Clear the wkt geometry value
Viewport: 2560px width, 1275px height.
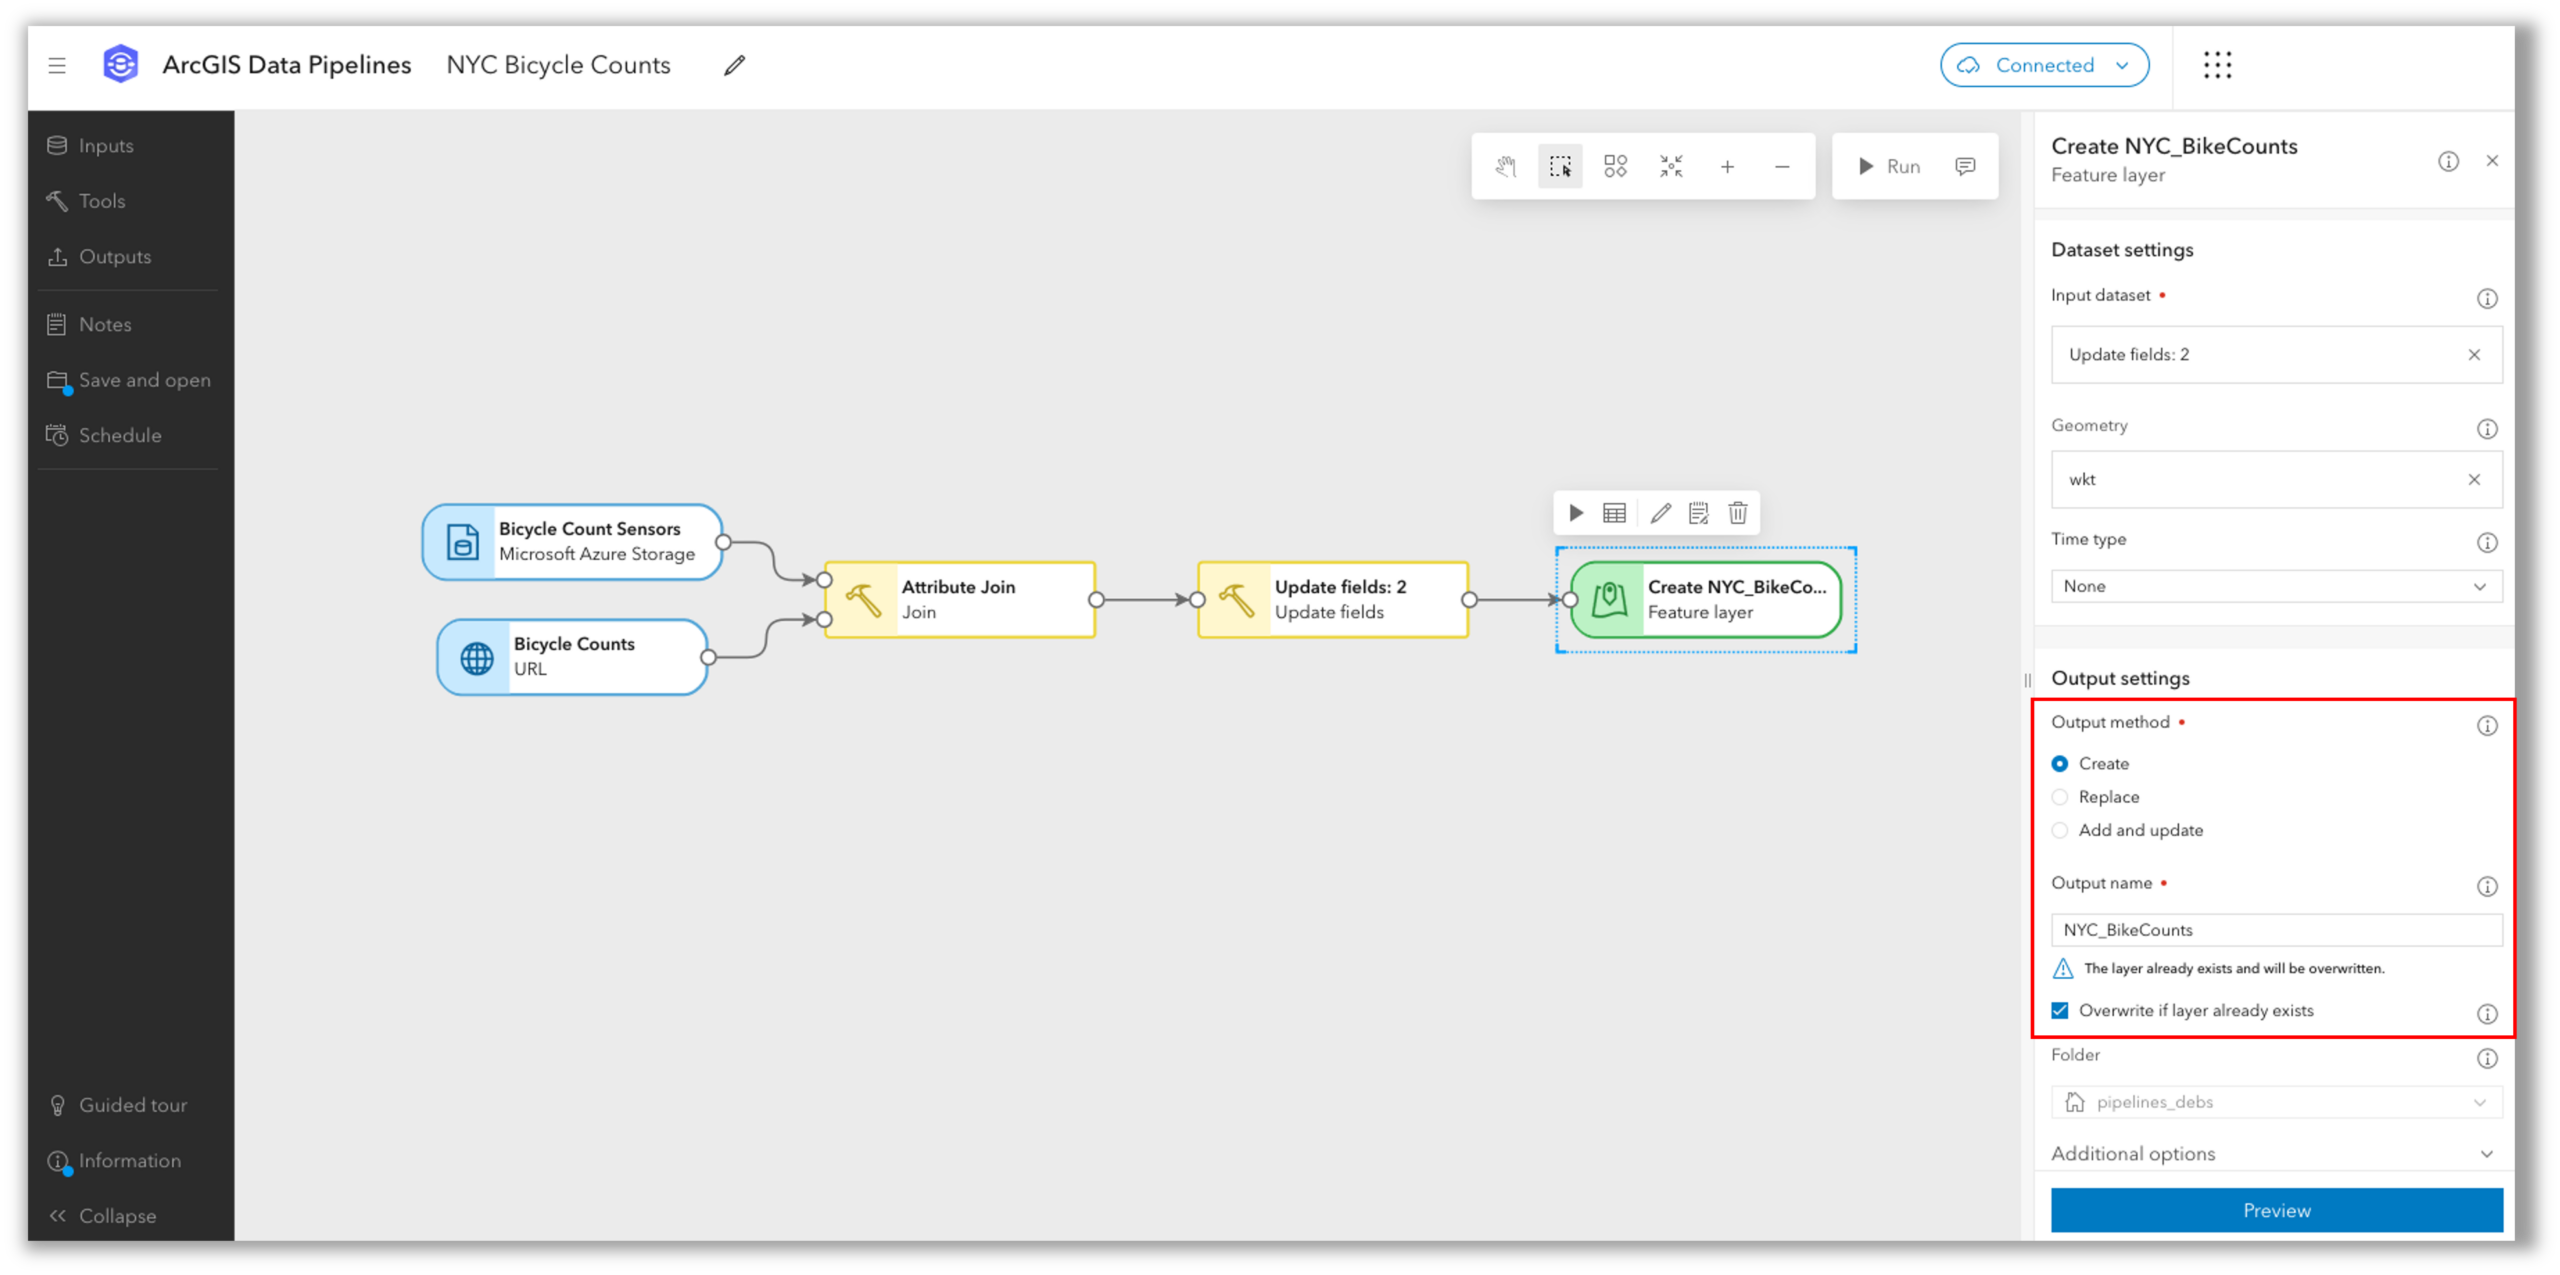tap(2474, 479)
